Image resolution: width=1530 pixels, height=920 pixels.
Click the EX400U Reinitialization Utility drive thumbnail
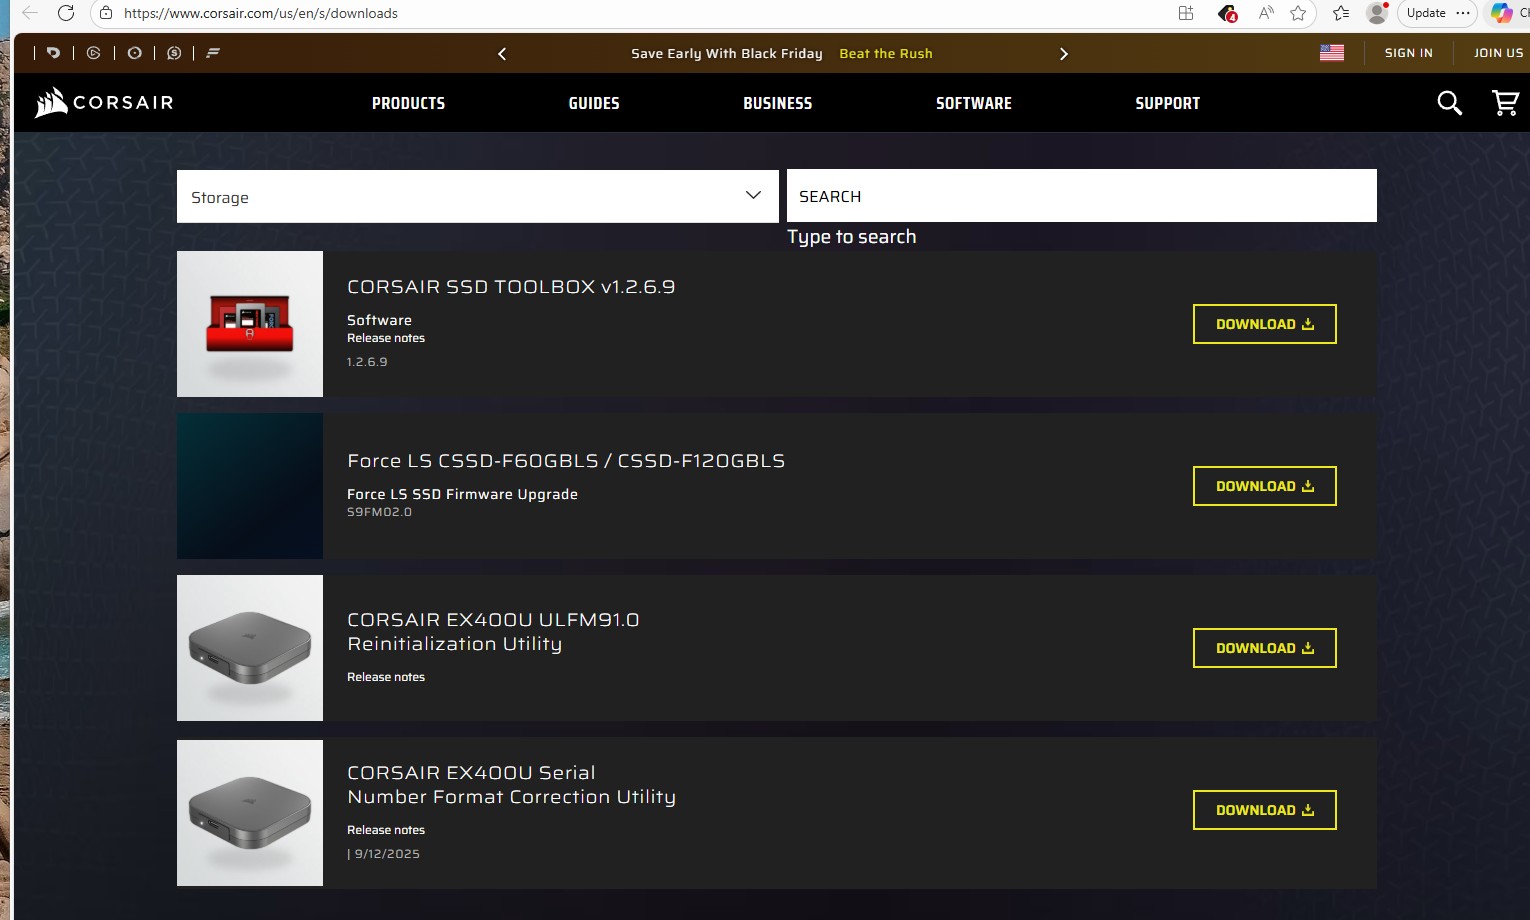click(250, 648)
